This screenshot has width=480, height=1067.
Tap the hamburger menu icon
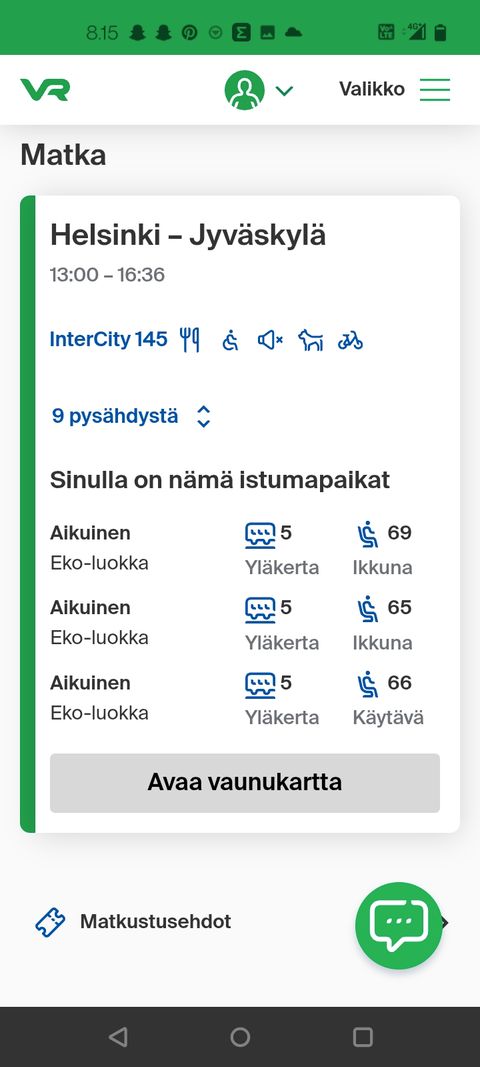[435, 90]
